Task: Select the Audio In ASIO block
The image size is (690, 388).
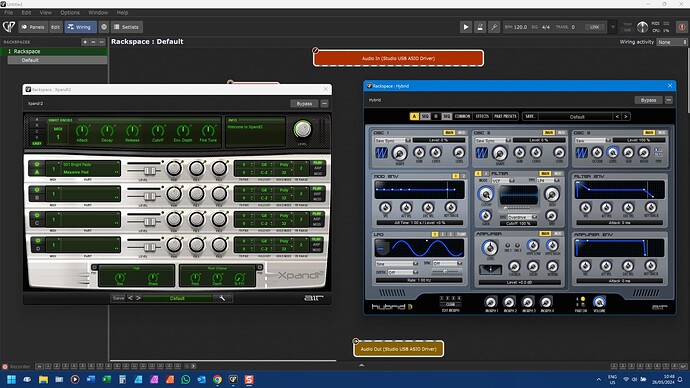Action: 399,58
